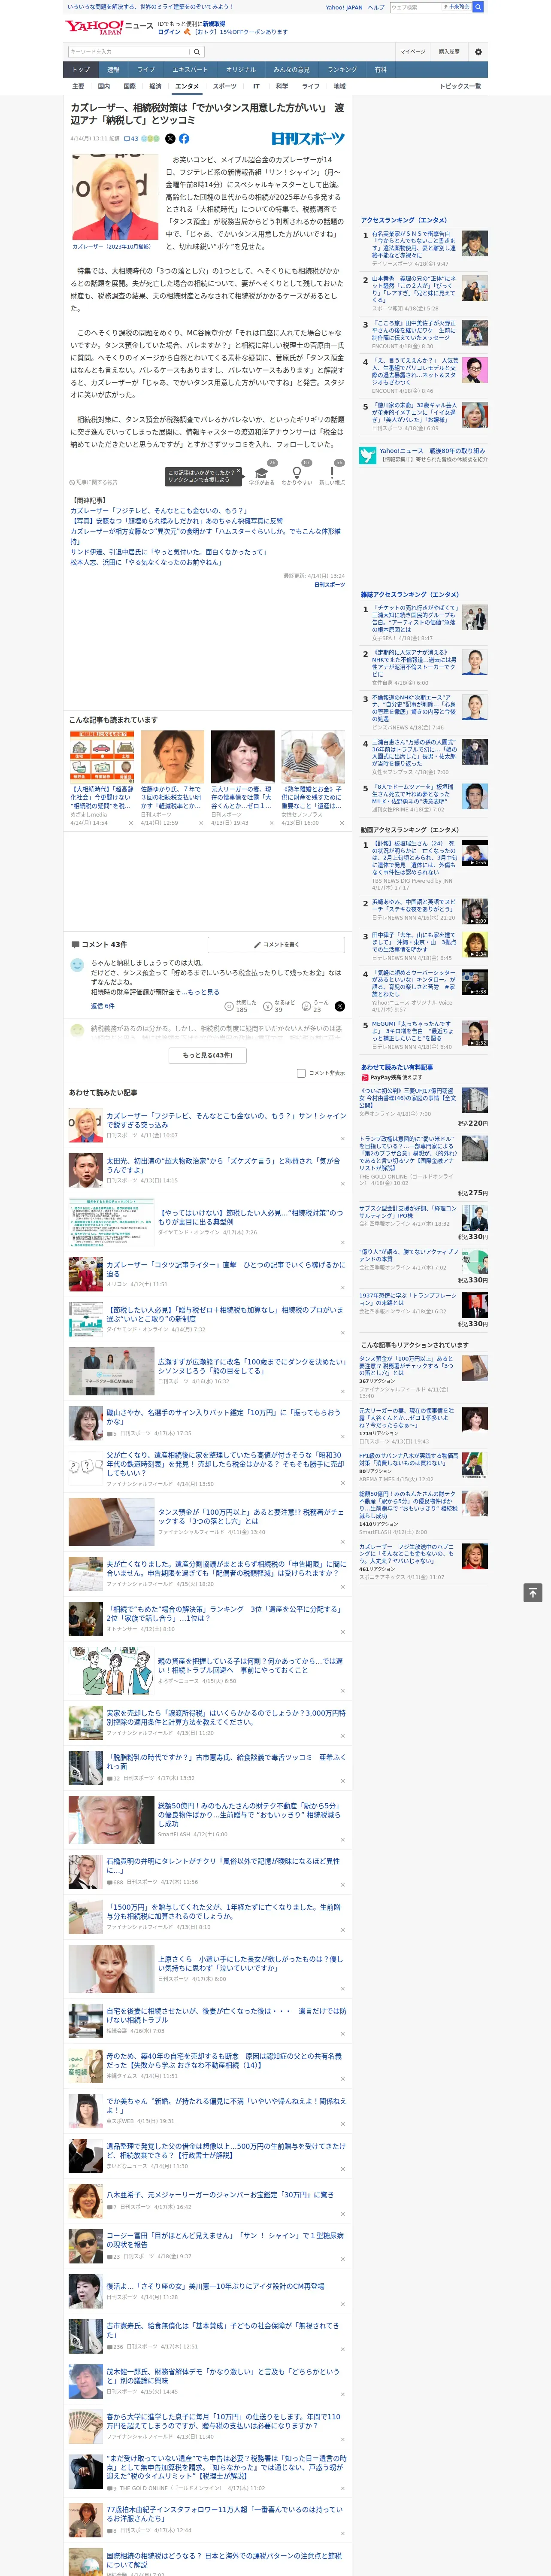Click the keyword search input field

click(x=129, y=52)
